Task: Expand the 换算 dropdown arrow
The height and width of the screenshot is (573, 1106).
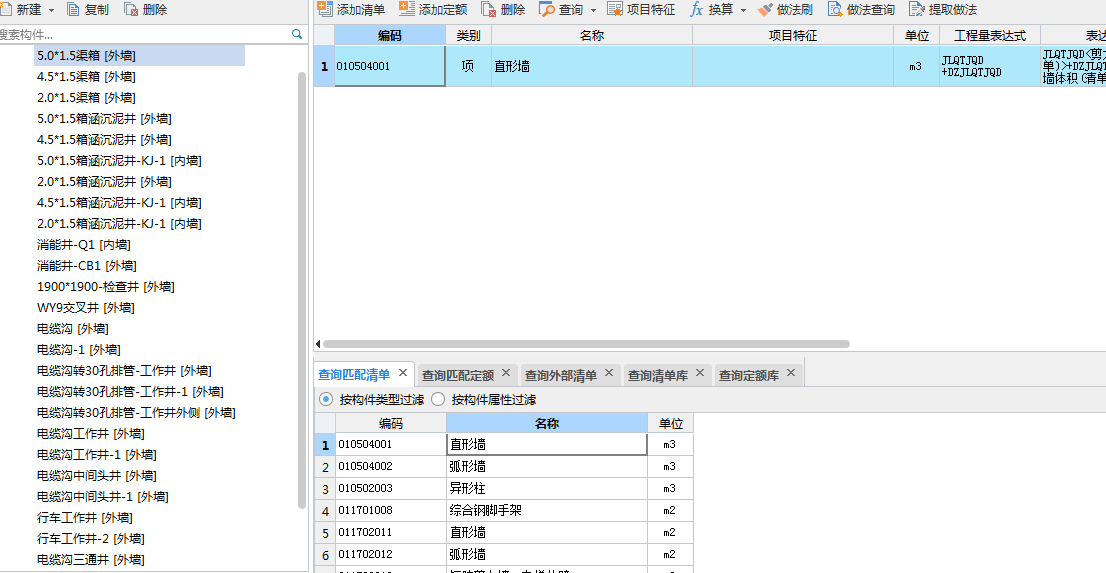Action: point(743,11)
